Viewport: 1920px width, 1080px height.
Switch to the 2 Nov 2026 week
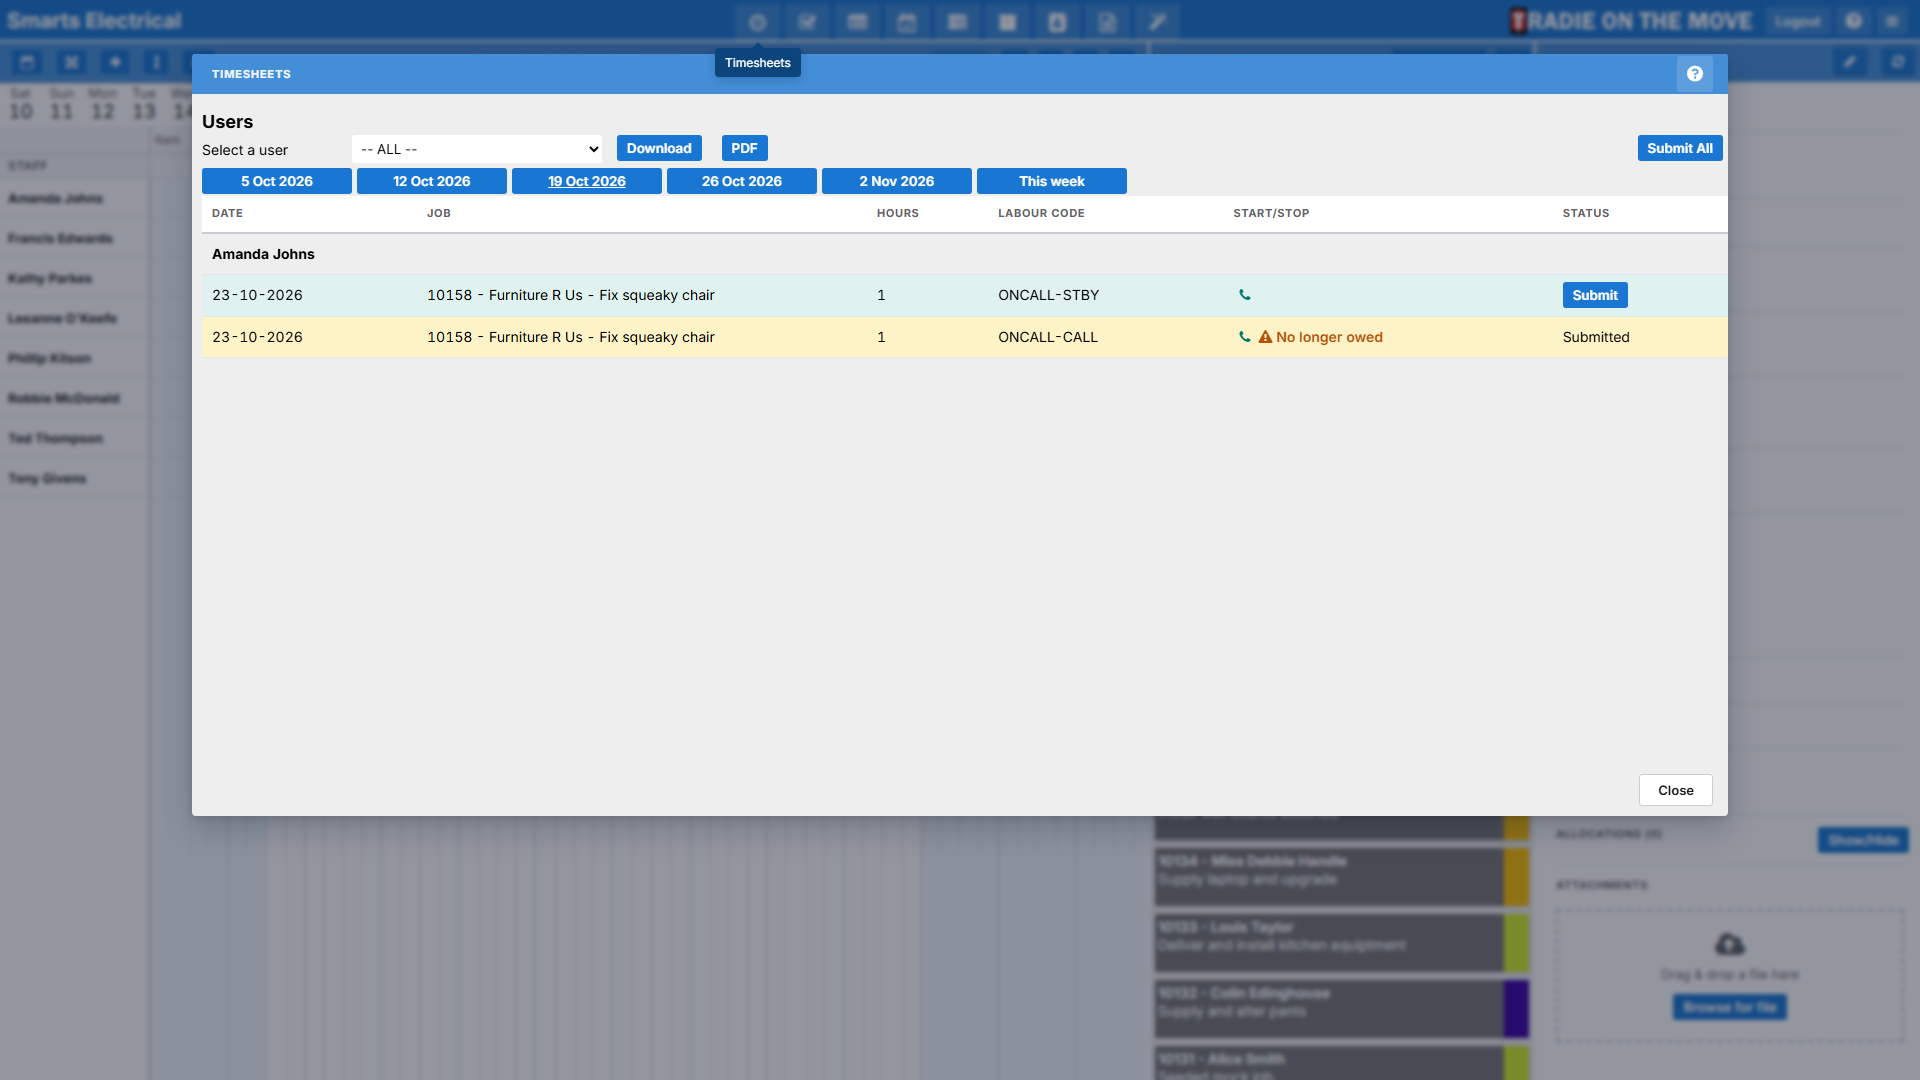pos(897,181)
